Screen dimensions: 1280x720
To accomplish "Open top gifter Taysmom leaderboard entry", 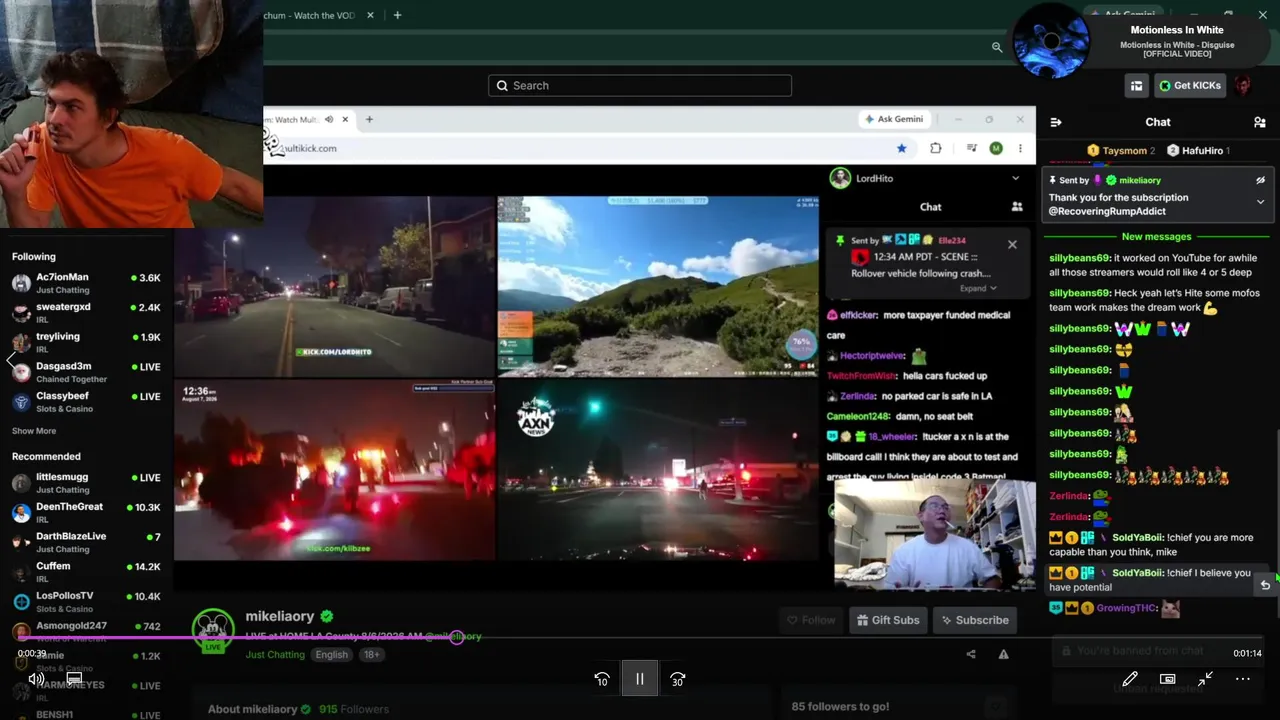I will [1121, 151].
